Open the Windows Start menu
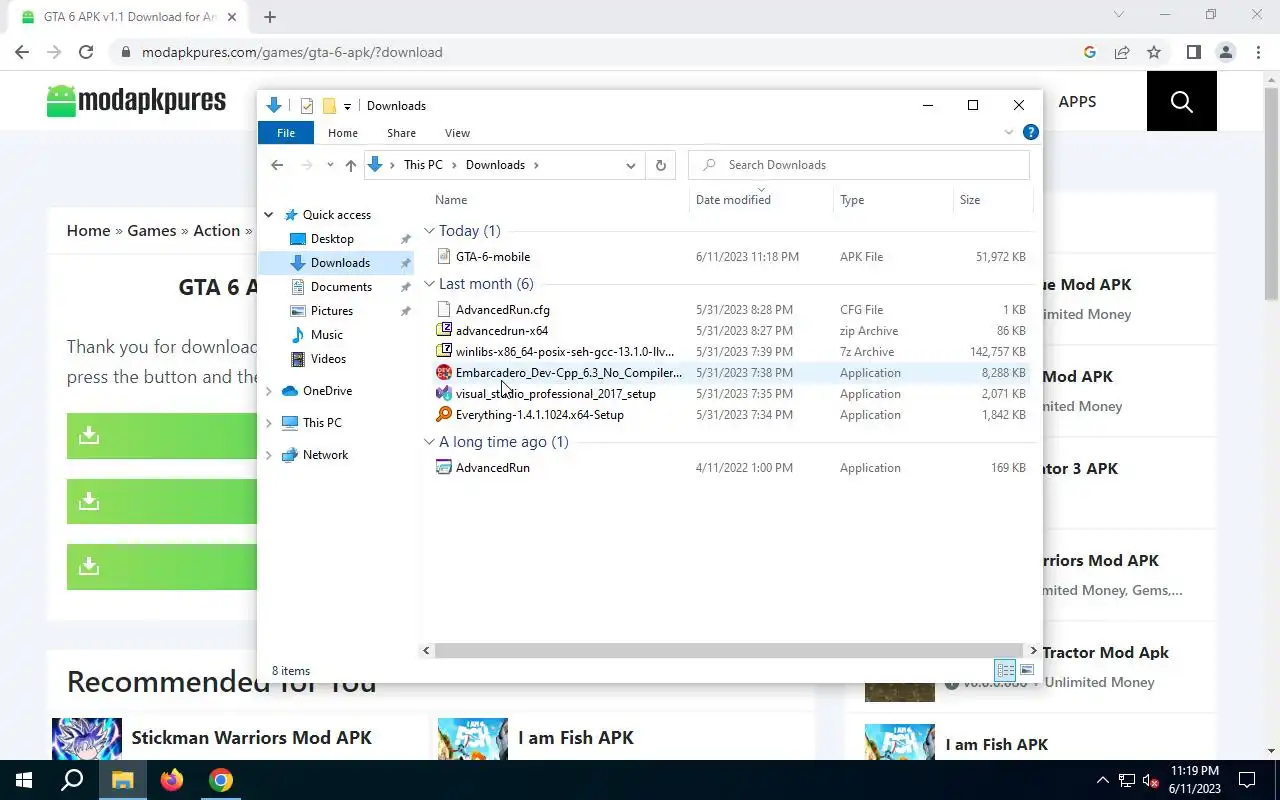This screenshot has width=1280, height=800. 24,780
